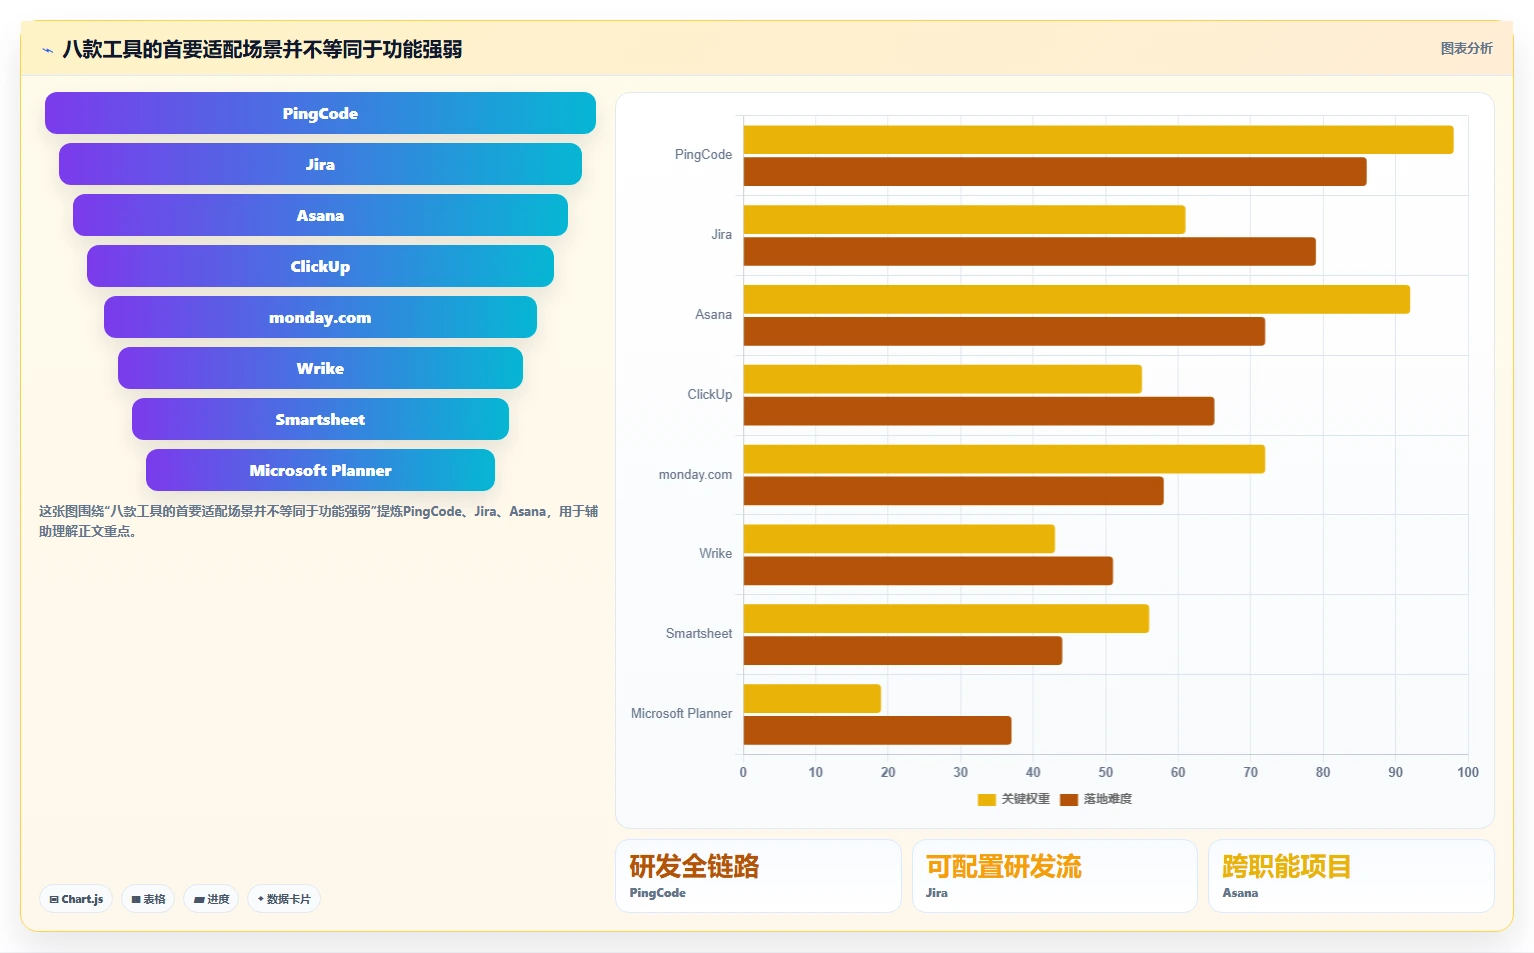Click monday.com yellow 关键权重 bar
Screen dimensions: 1534x953
[1004, 459]
